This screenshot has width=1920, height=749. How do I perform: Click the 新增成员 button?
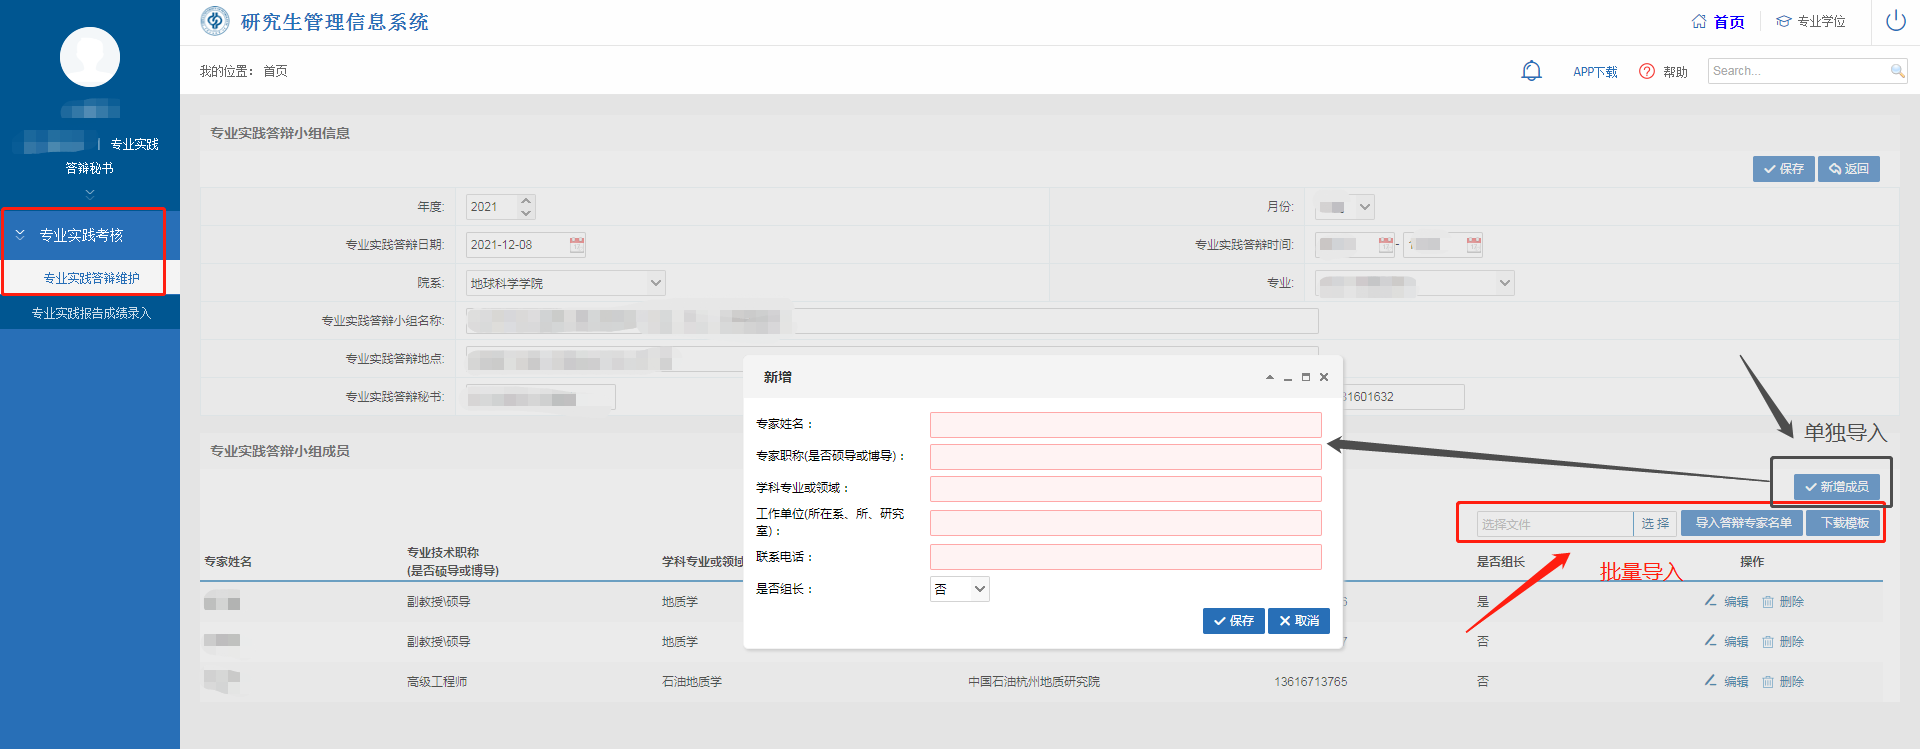point(1836,487)
